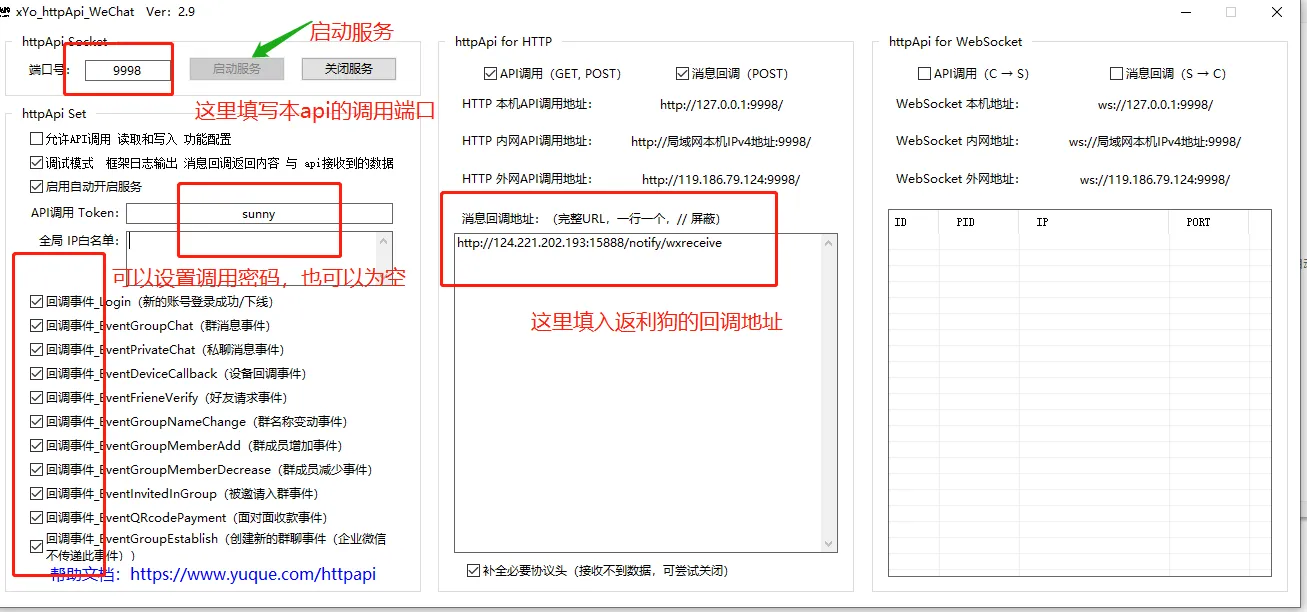
Task: Enable WebSocket 消息回调 (S → C) checkbox
Action: click(1116, 74)
